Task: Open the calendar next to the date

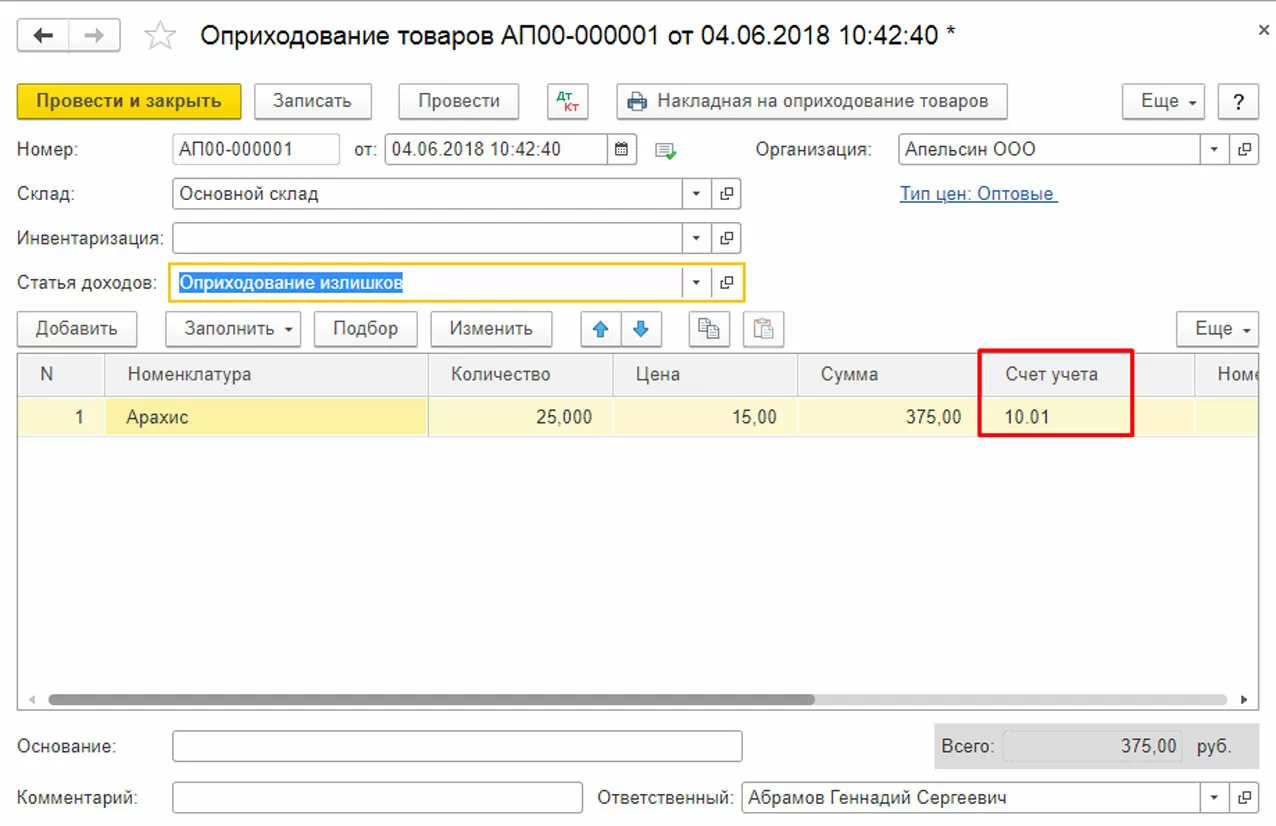Action: [x=621, y=150]
